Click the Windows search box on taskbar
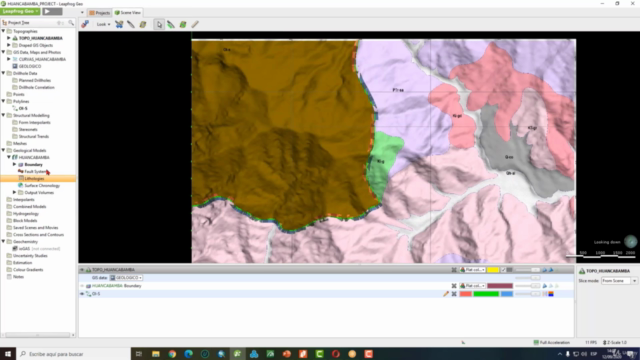The width and height of the screenshot is (640, 360). (x=73, y=354)
